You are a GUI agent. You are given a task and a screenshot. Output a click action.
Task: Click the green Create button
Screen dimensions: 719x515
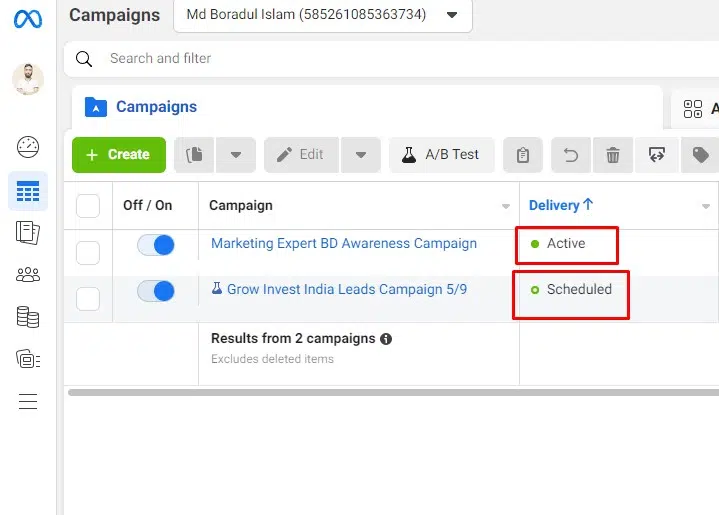pos(118,155)
